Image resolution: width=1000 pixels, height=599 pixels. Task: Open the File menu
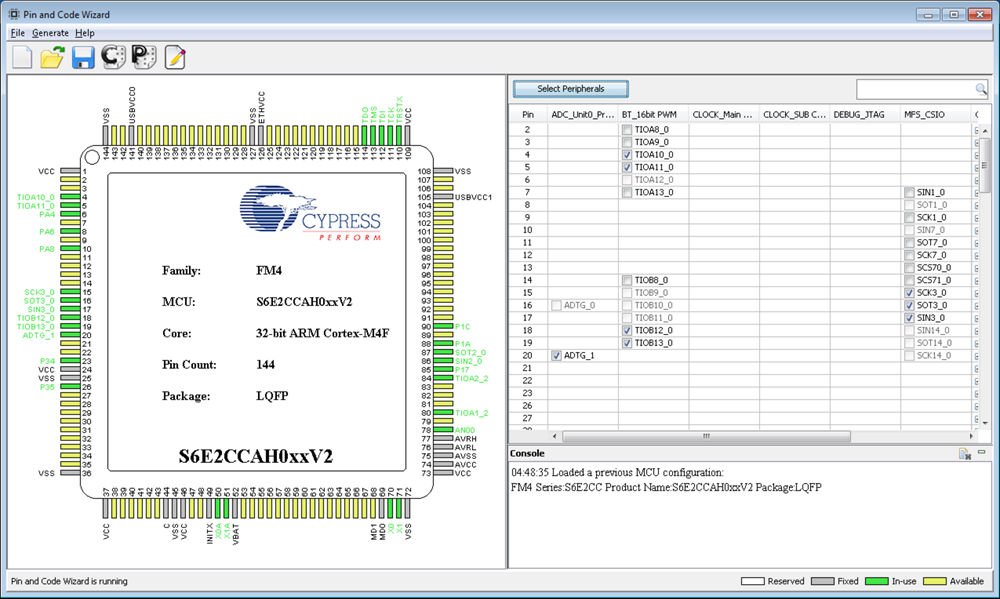[x=18, y=33]
